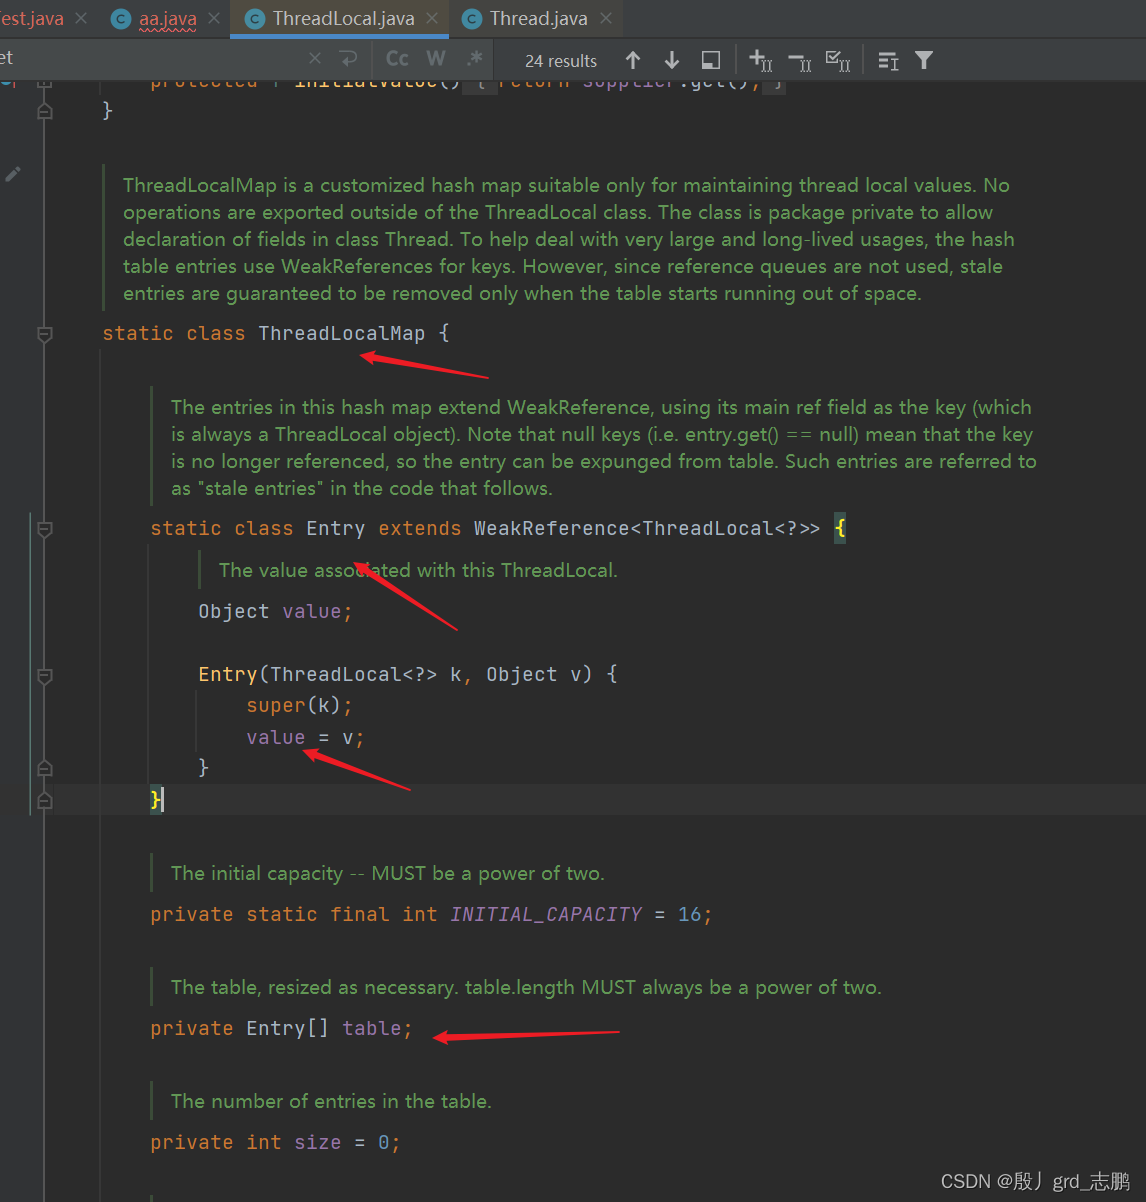Focus the find search input field
Image resolution: width=1146 pixels, height=1202 pixels.
(150, 59)
